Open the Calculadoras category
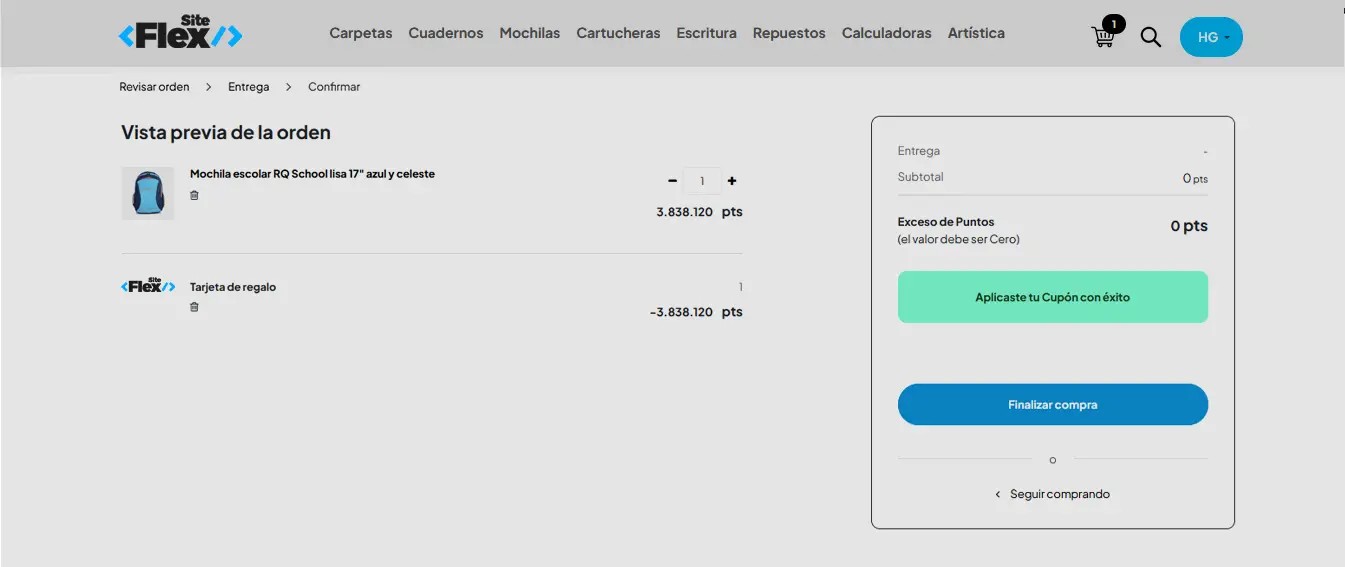 point(886,33)
